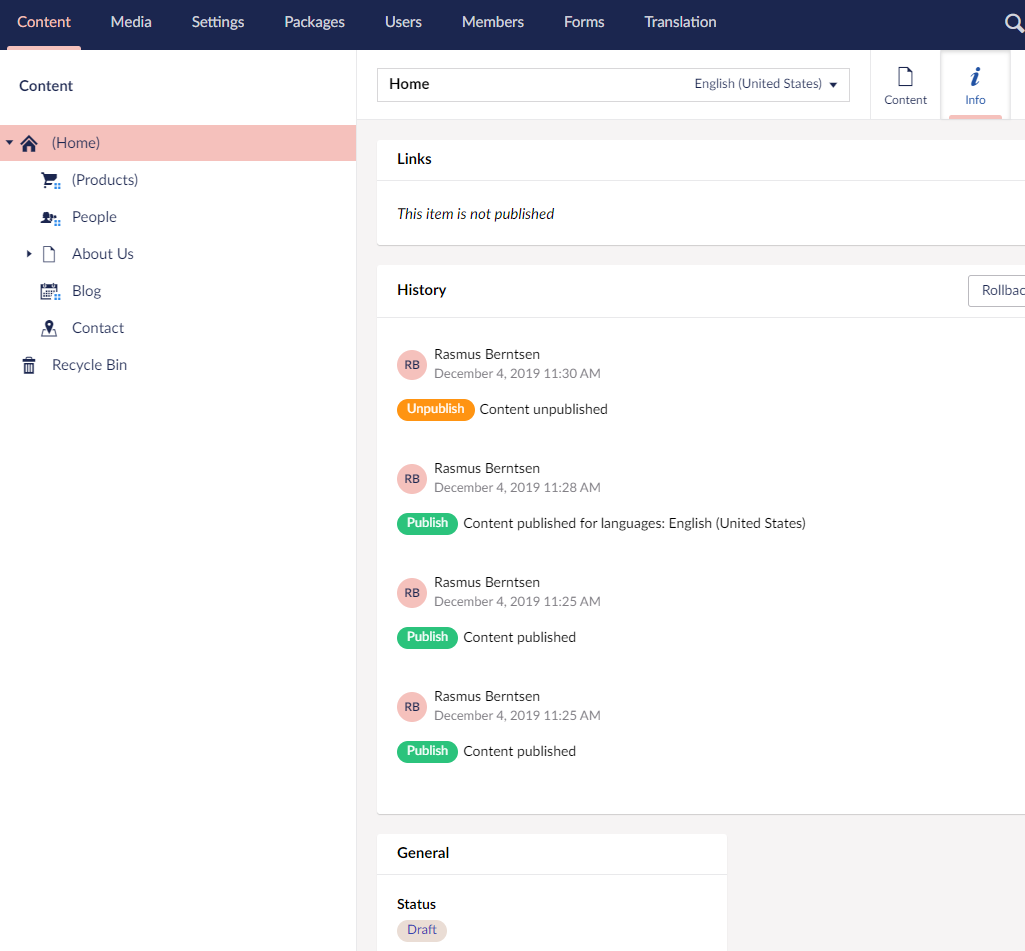Click the Links section heading
This screenshot has height=951, width=1025.
point(414,159)
